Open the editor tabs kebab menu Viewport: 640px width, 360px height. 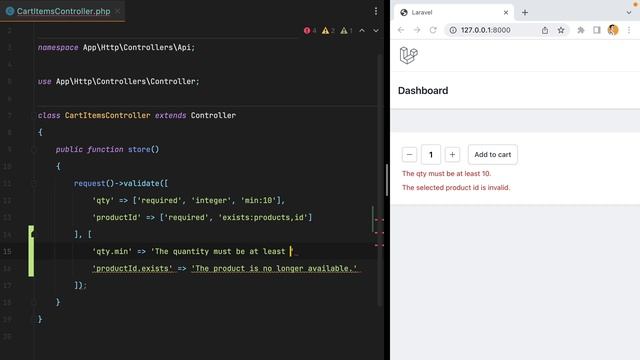376,11
